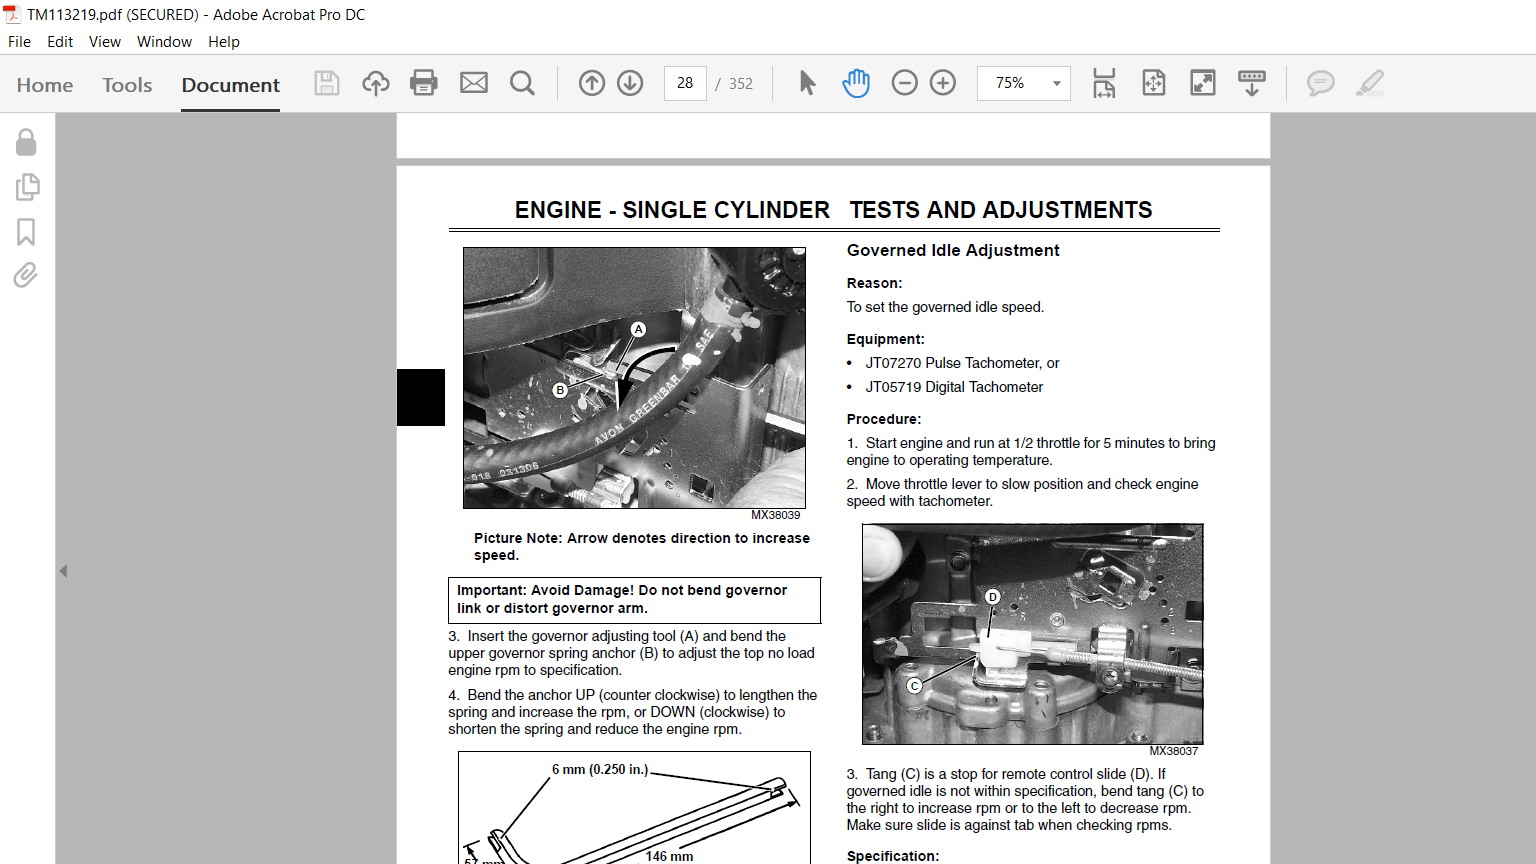This screenshot has height=864, width=1536.
Task: Click the '/ 352' total pages text
Action: pos(734,84)
